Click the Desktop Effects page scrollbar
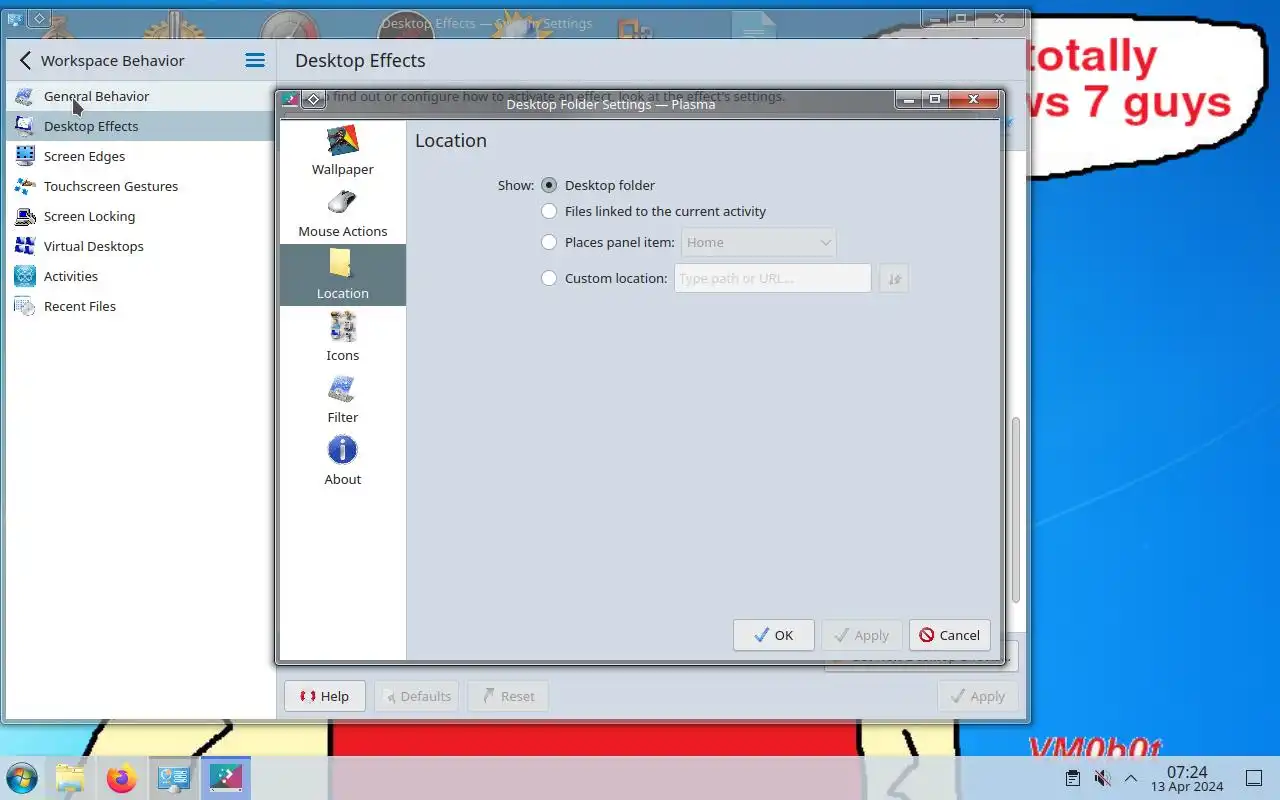This screenshot has width=1280, height=800. pos(1016,510)
